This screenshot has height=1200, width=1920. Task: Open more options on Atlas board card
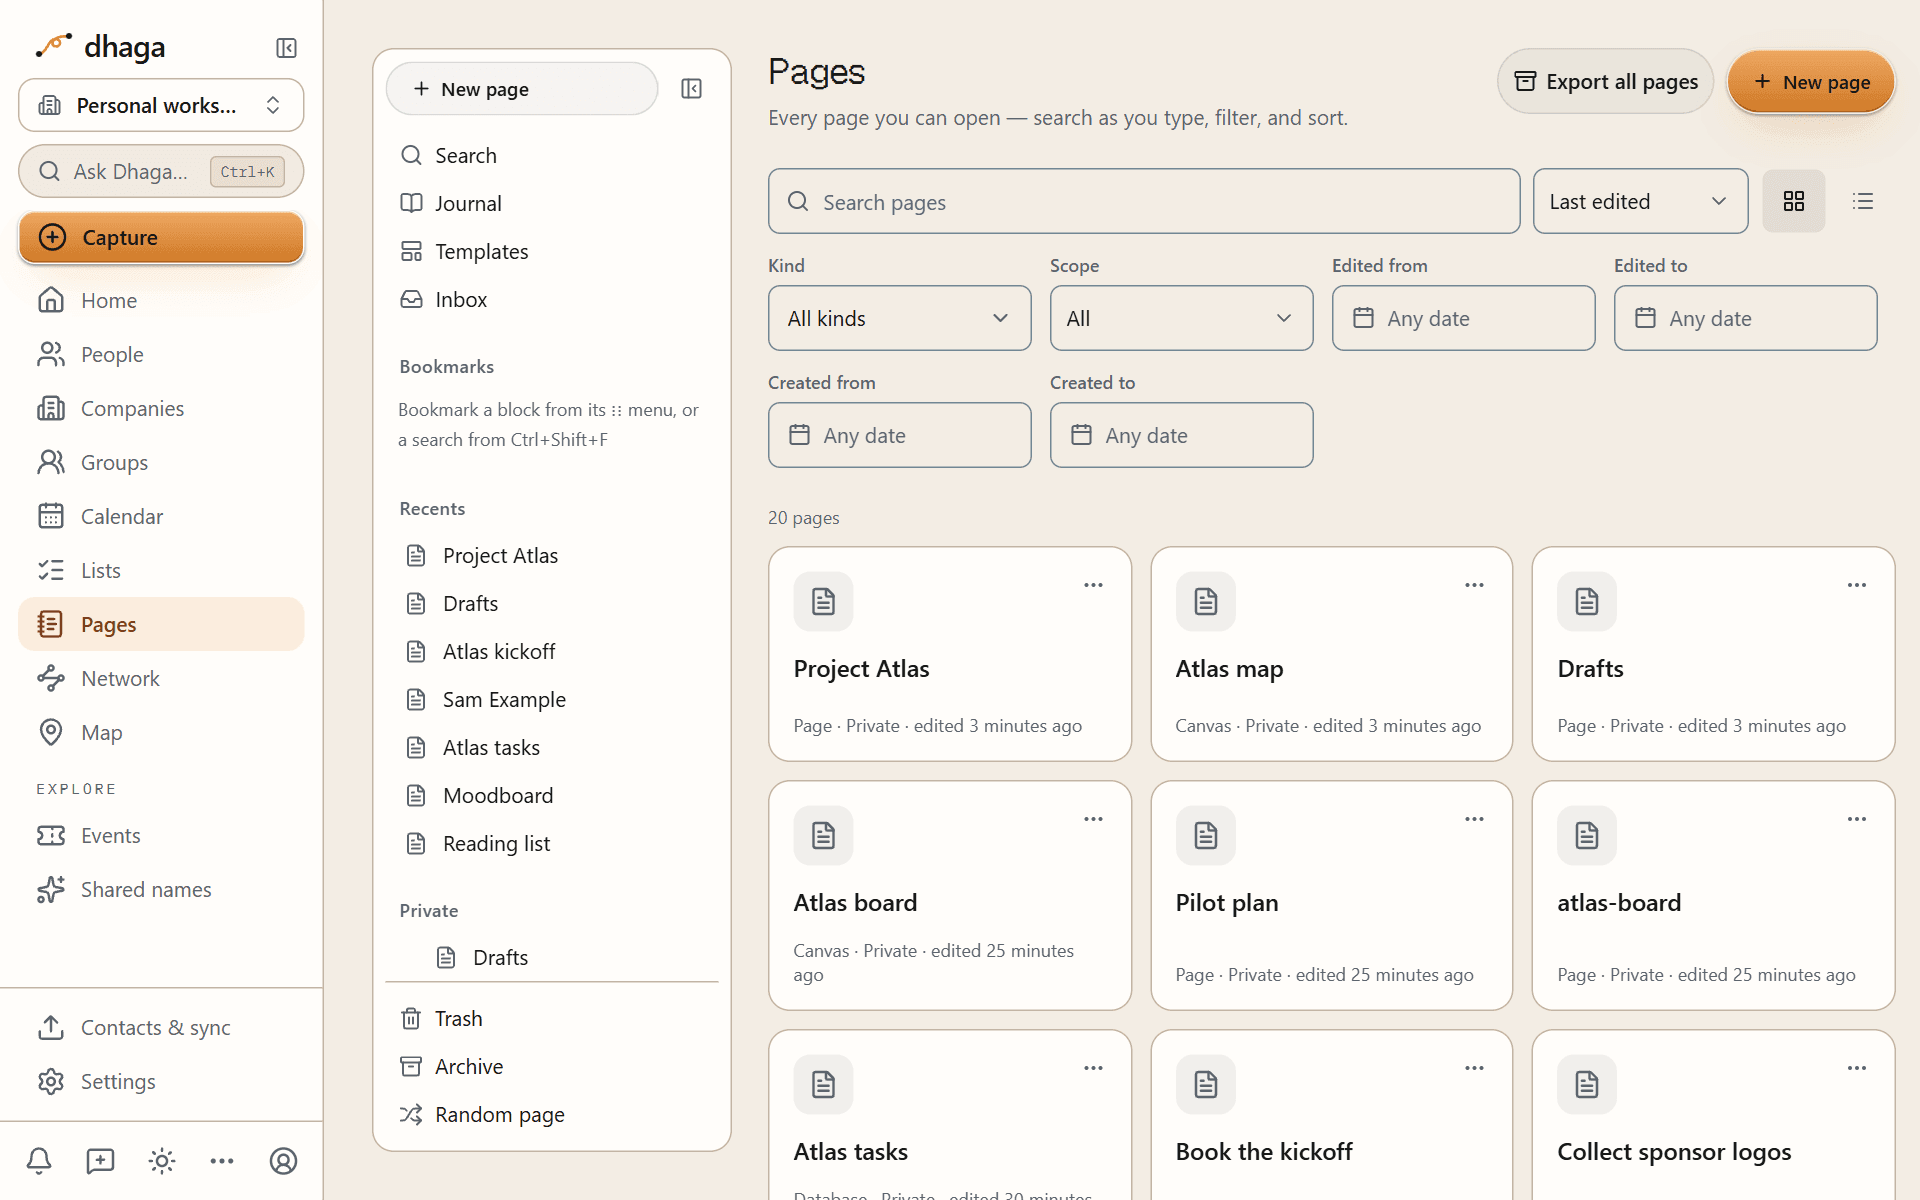click(1093, 819)
